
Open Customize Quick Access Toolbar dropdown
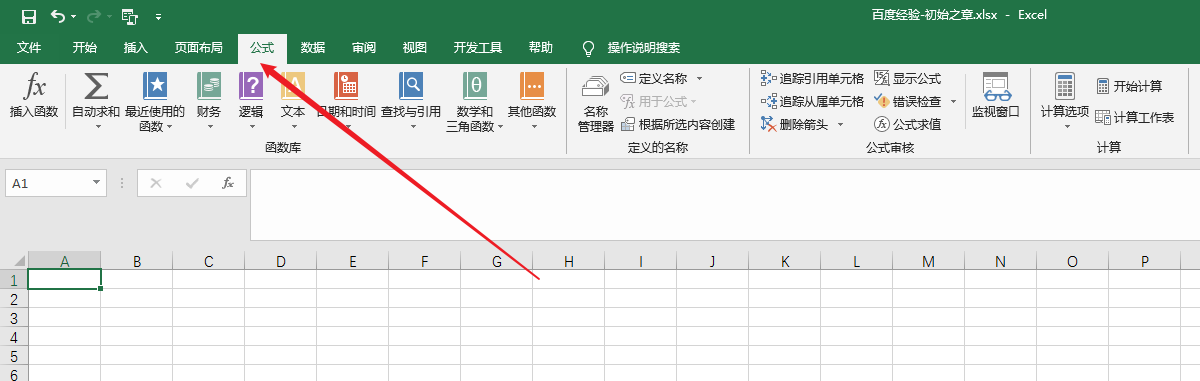point(158,17)
